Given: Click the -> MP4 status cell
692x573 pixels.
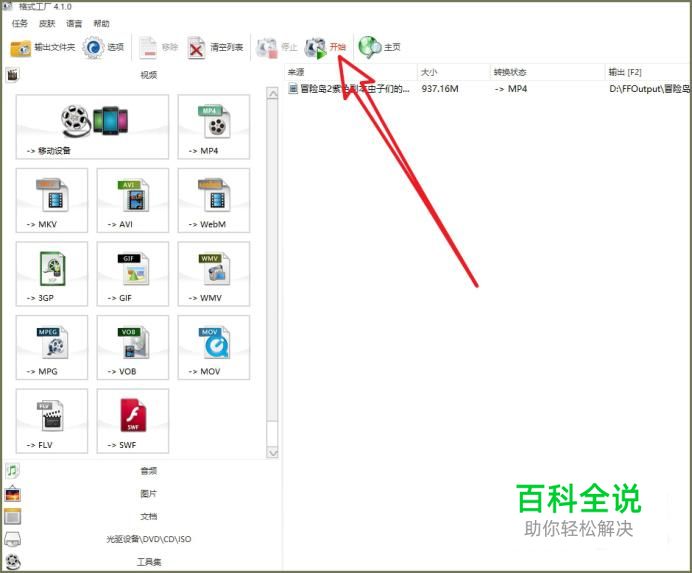Looking at the screenshot, I should [x=511, y=89].
